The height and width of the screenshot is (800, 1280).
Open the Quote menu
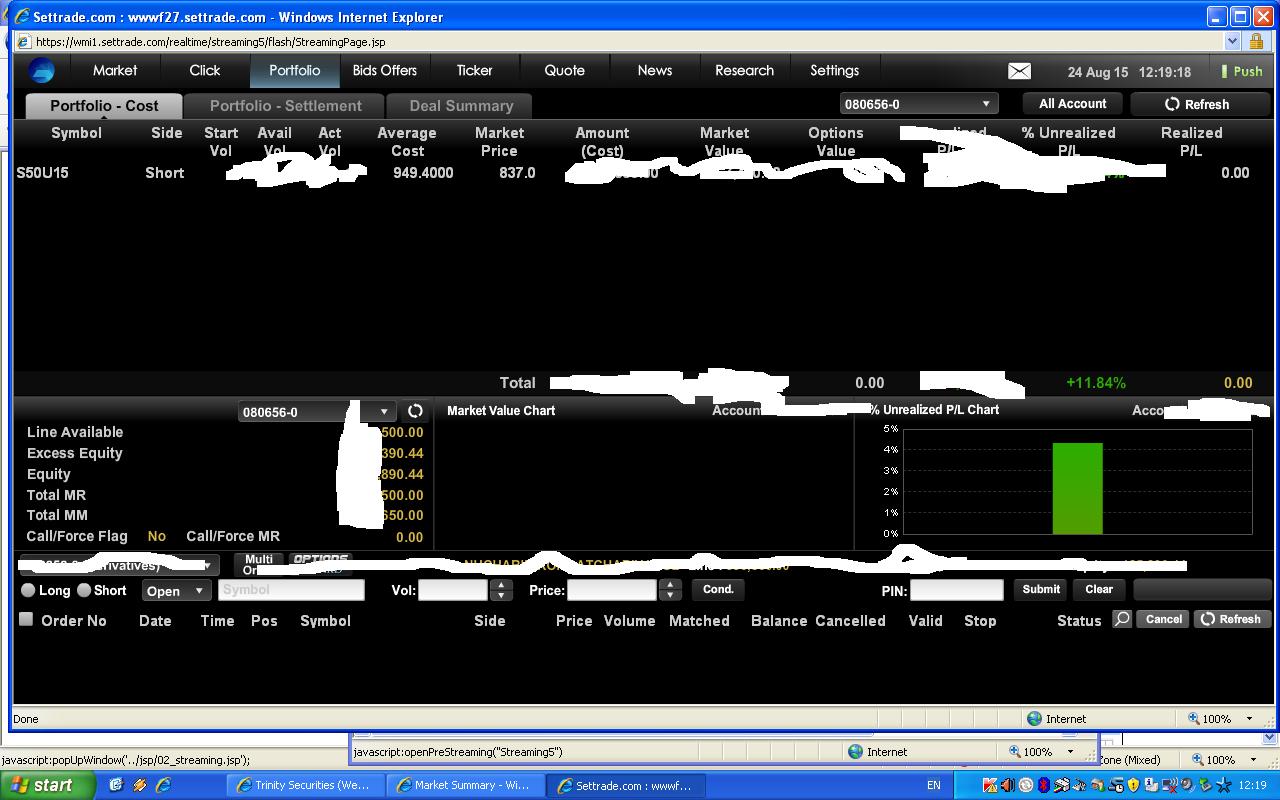[x=565, y=70]
